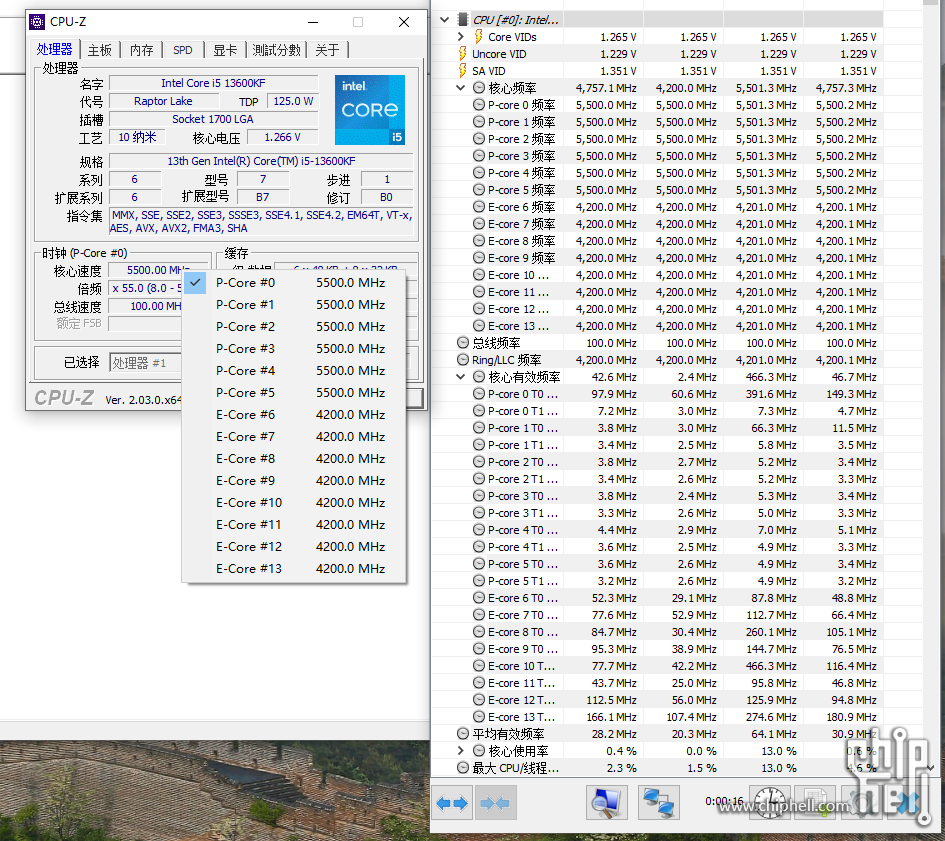Click the clock icon beside 平均有效频率

[x=463, y=734]
